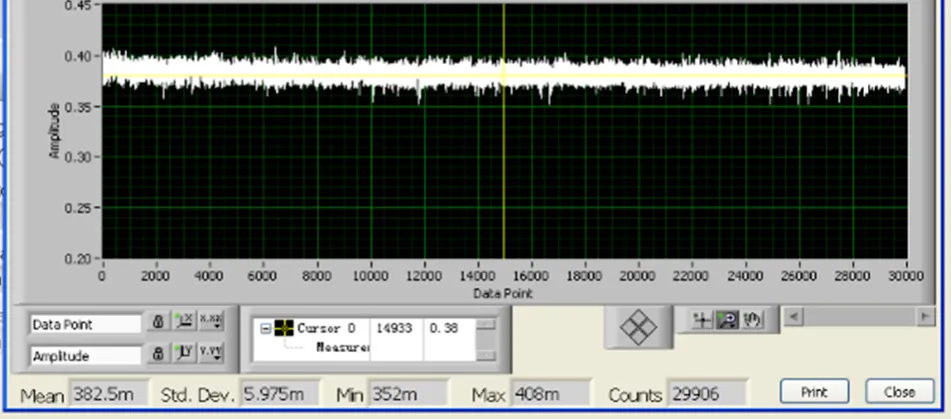
Task: Click the Cursor 0 crosshair icon
Action: [283, 328]
